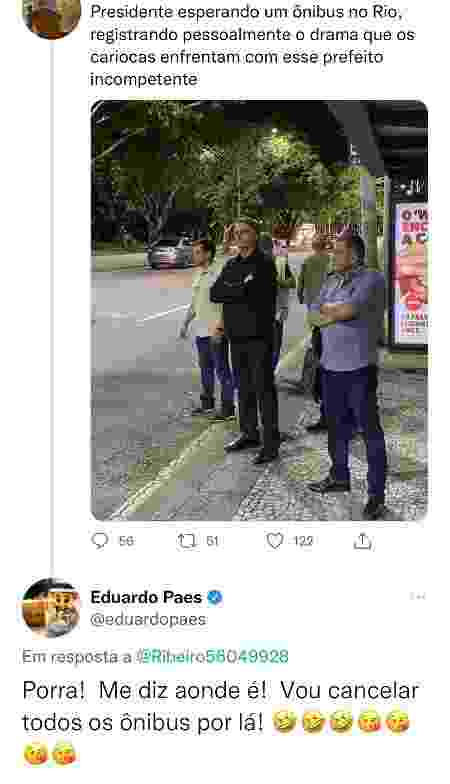Open the bus stop photo in the tweet
The image size is (450, 784).
[x=259, y=310]
